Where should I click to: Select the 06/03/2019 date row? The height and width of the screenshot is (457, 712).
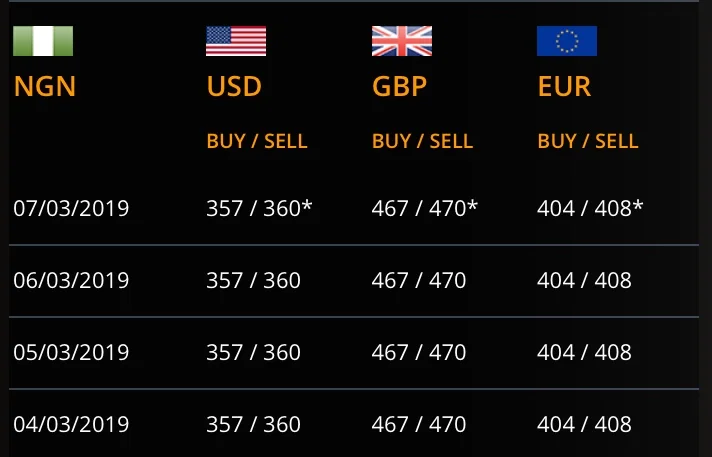click(x=354, y=281)
